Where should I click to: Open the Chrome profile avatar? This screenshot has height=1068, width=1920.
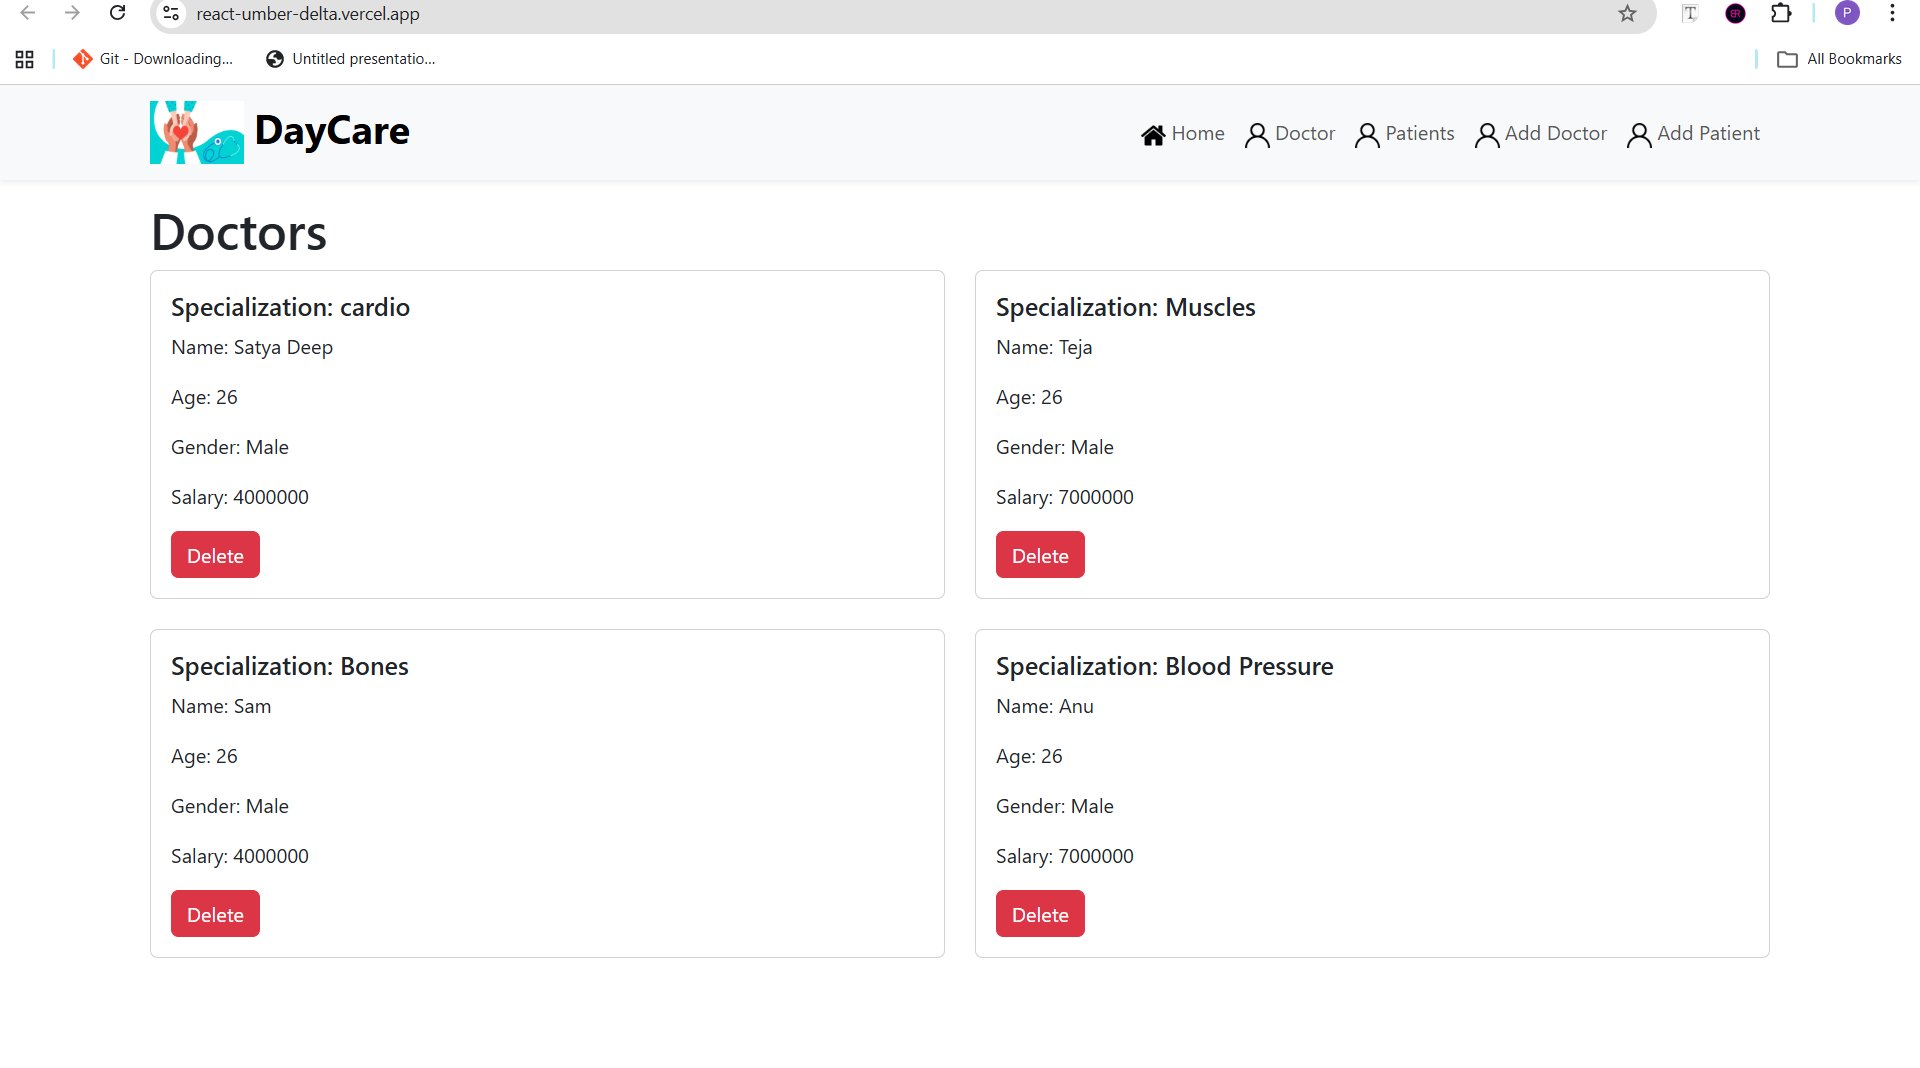pos(1847,14)
